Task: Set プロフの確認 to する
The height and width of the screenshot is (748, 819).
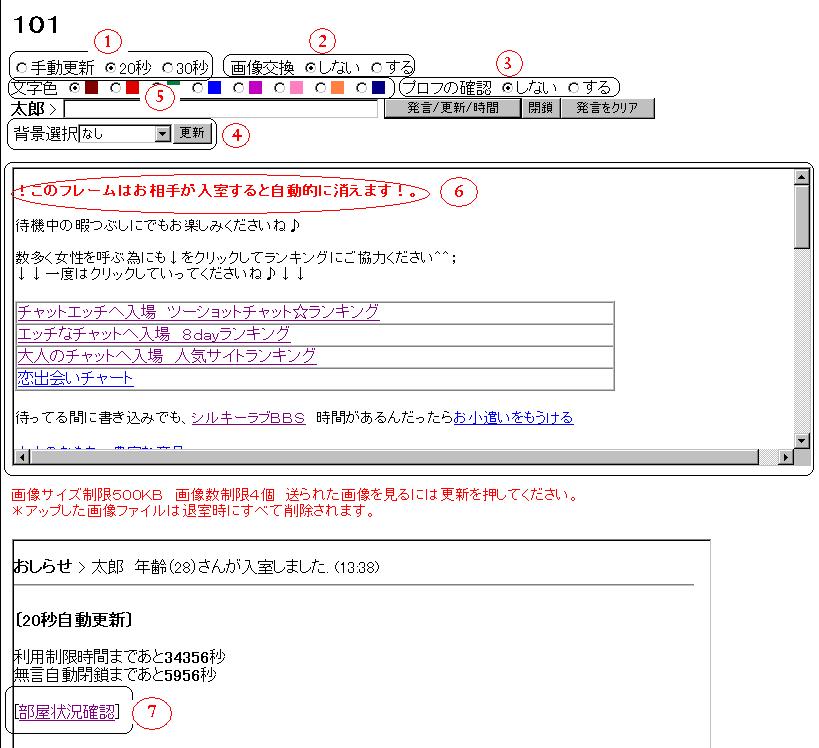Action: [573, 88]
